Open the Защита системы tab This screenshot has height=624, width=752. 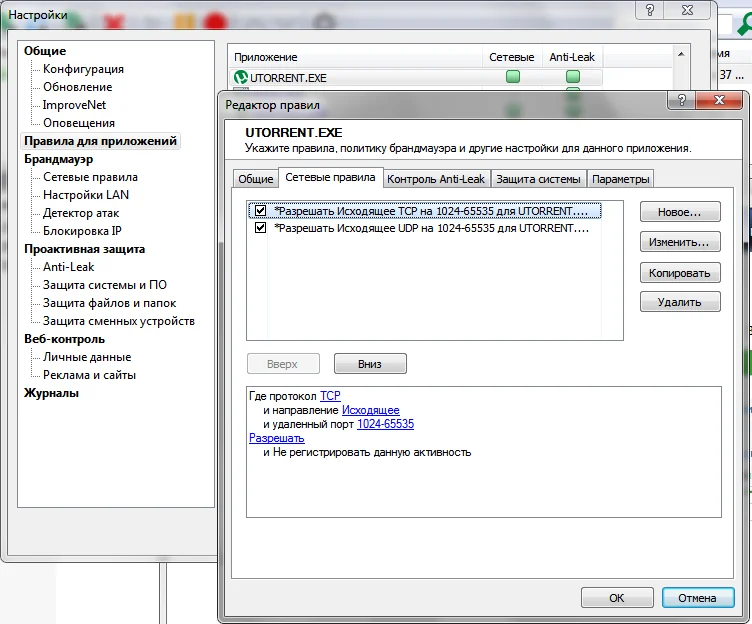[538, 179]
